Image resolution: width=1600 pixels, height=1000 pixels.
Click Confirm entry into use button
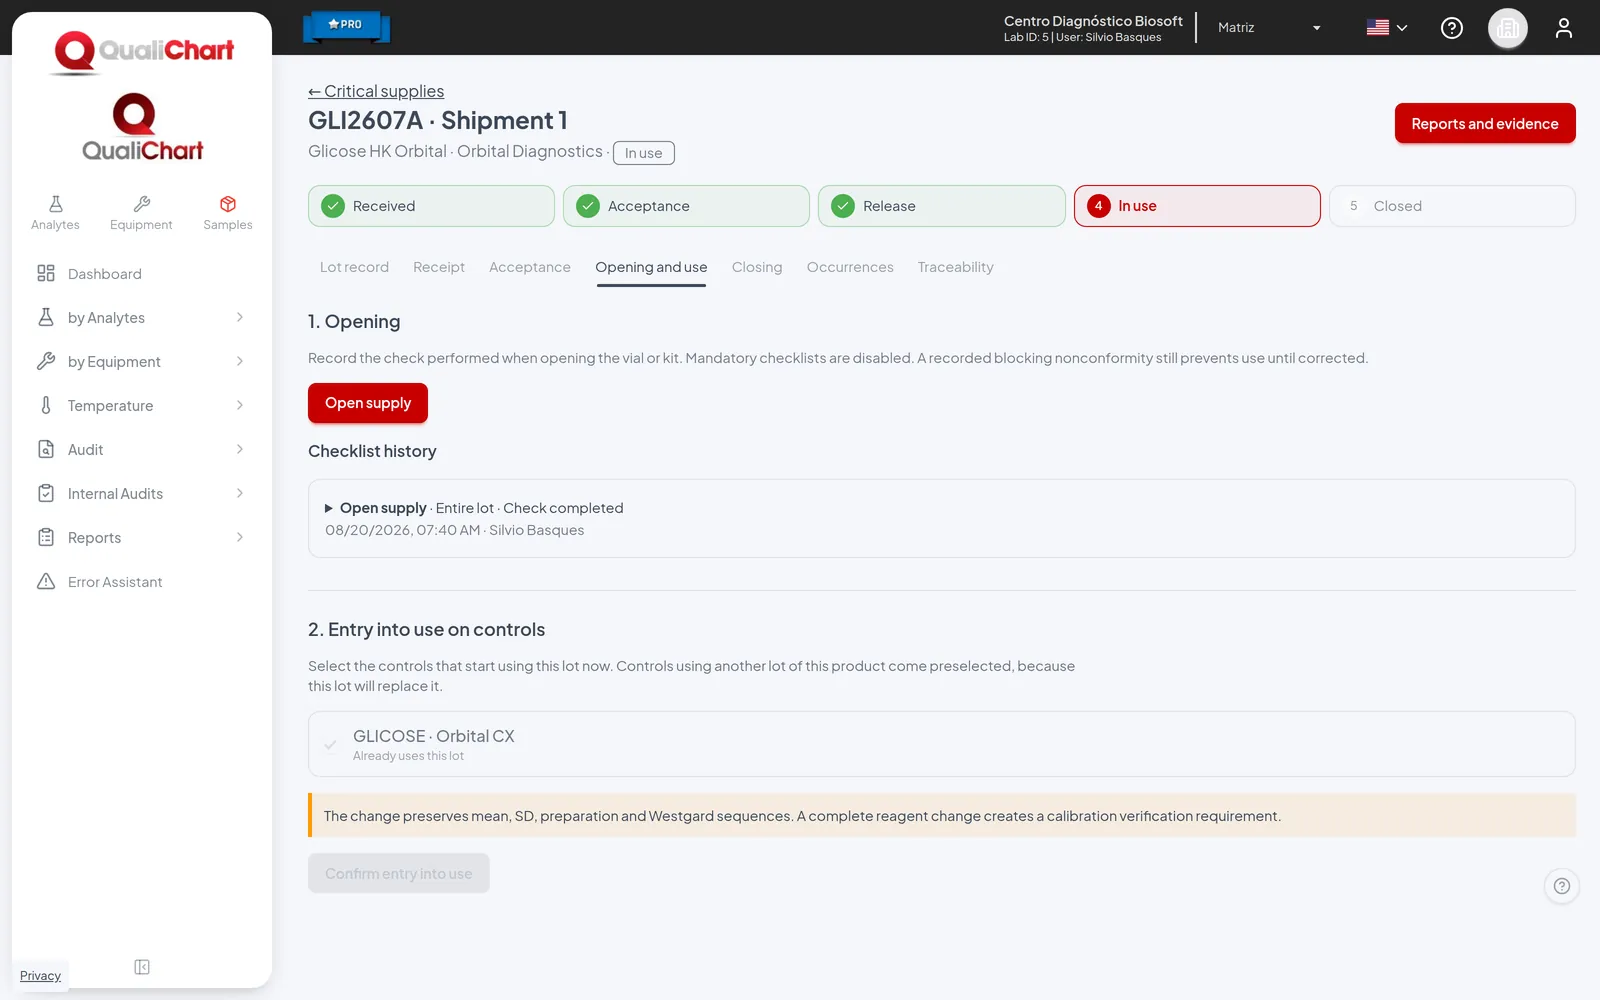pos(399,873)
